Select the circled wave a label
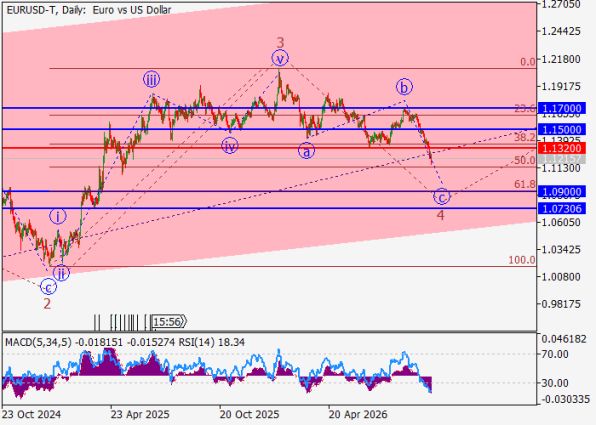Image resolution: width=596 pixels, height=425 pixels. click(306, 151)
